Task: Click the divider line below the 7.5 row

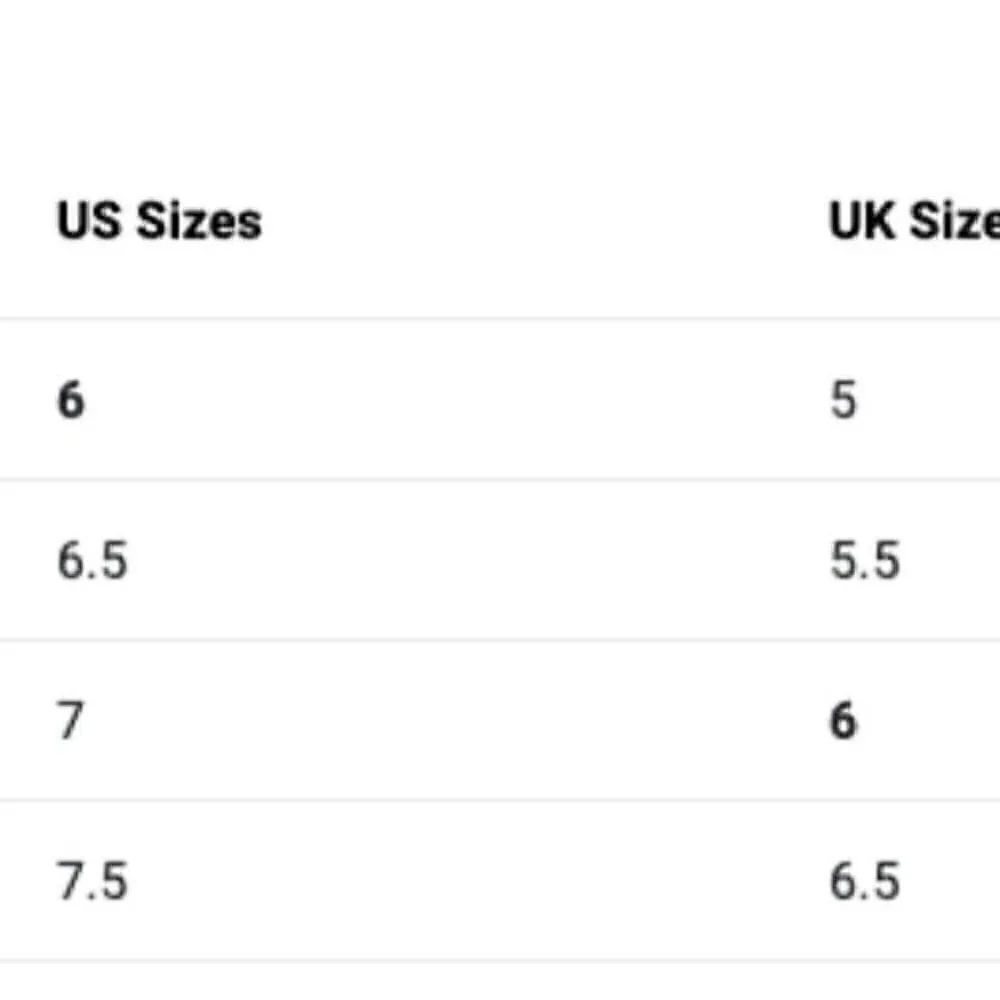Action: 500,960
